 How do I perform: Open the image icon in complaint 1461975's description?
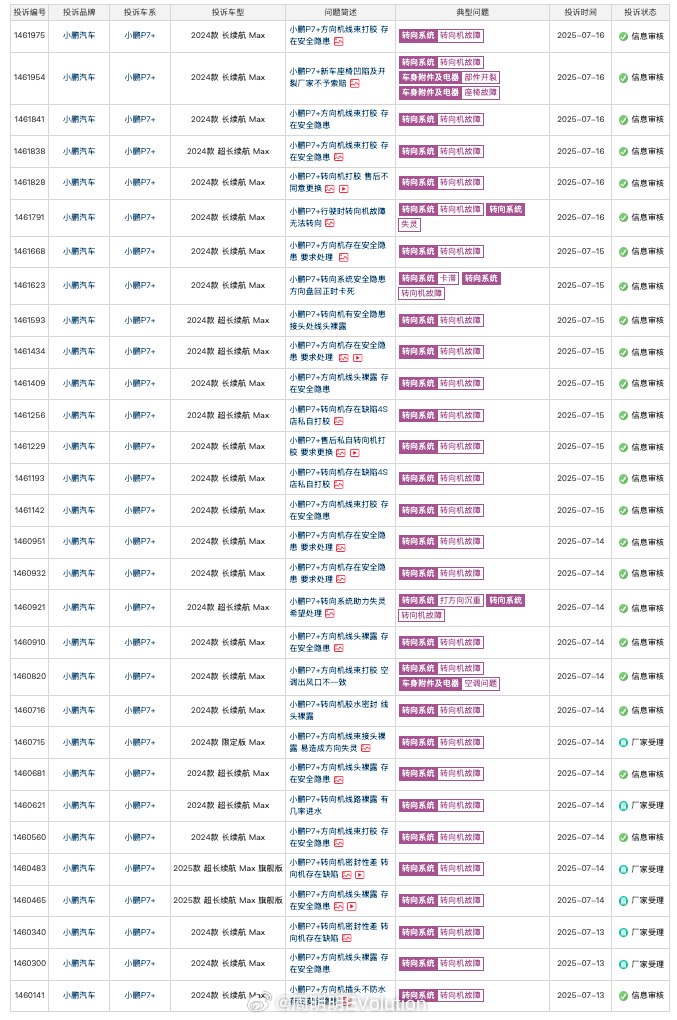[339, 42]
